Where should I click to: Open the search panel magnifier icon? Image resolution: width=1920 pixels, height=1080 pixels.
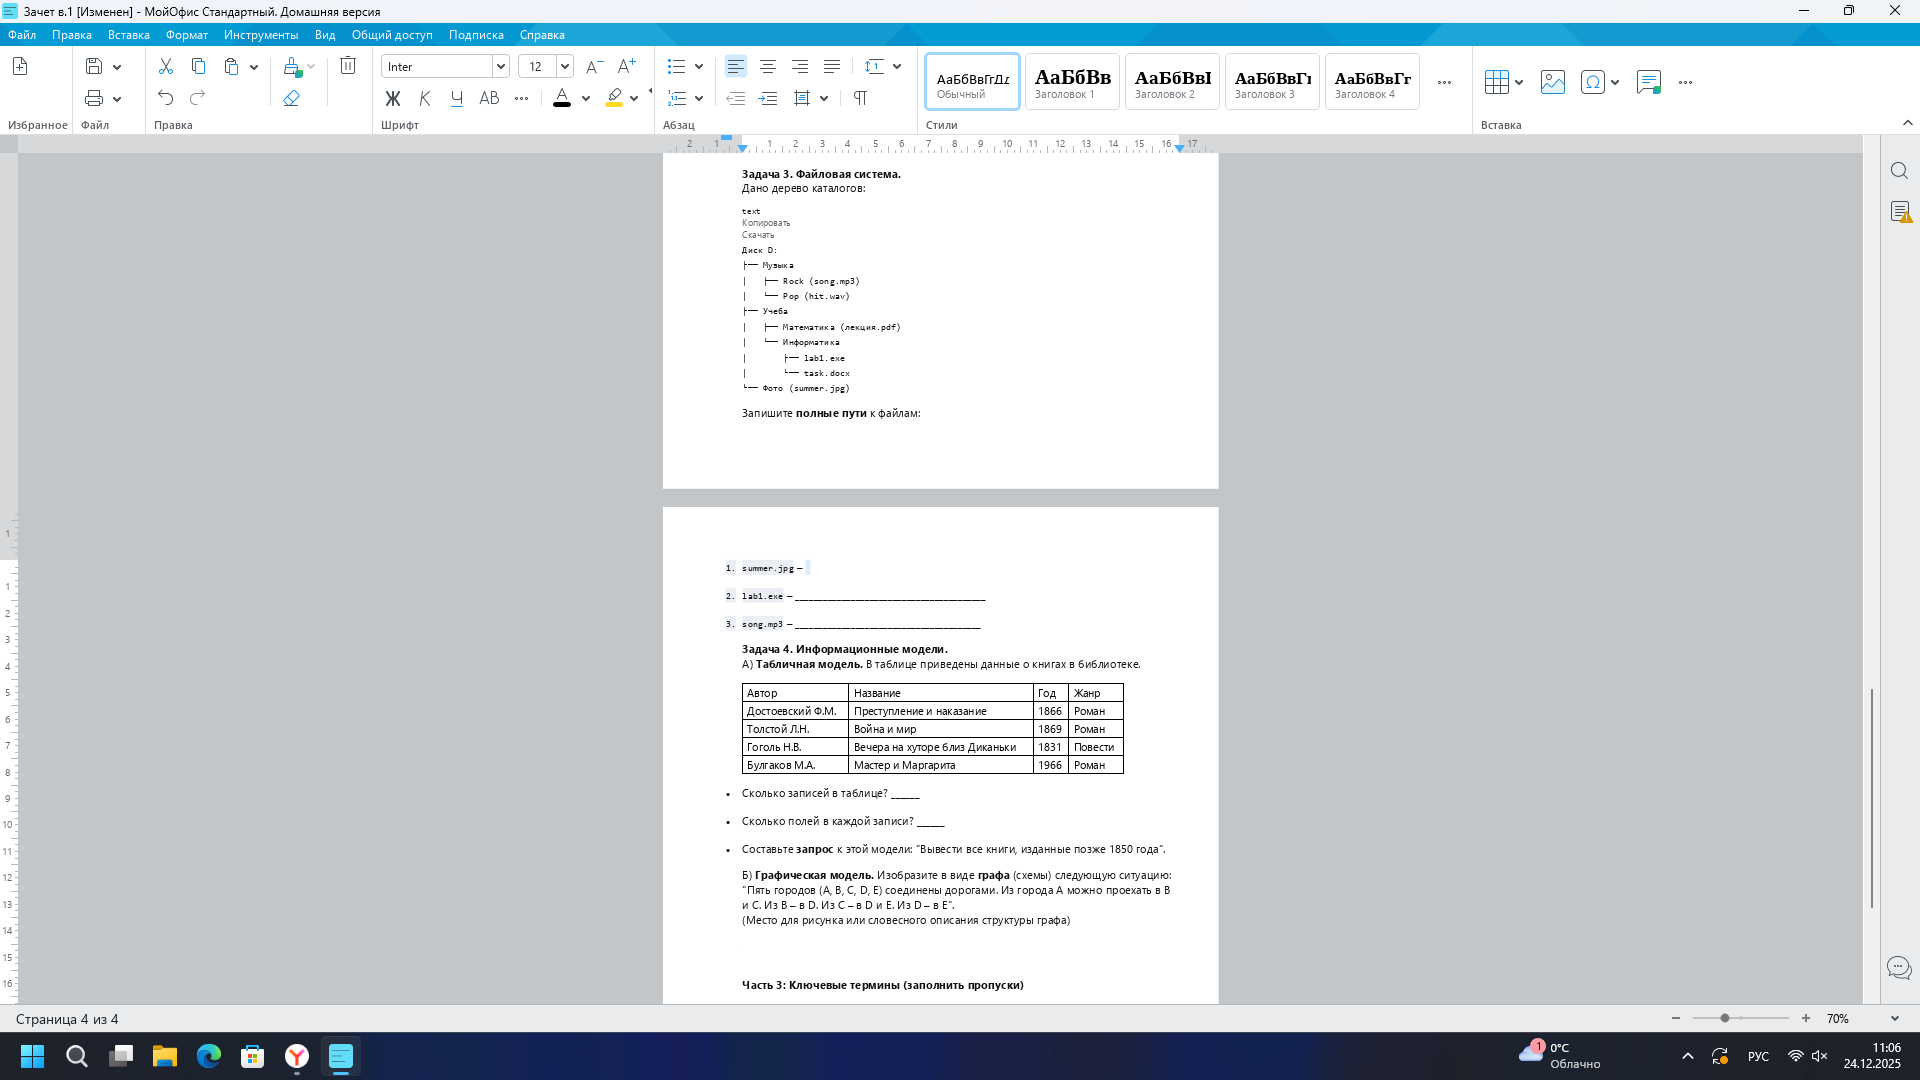click(x=1899, y=171)
